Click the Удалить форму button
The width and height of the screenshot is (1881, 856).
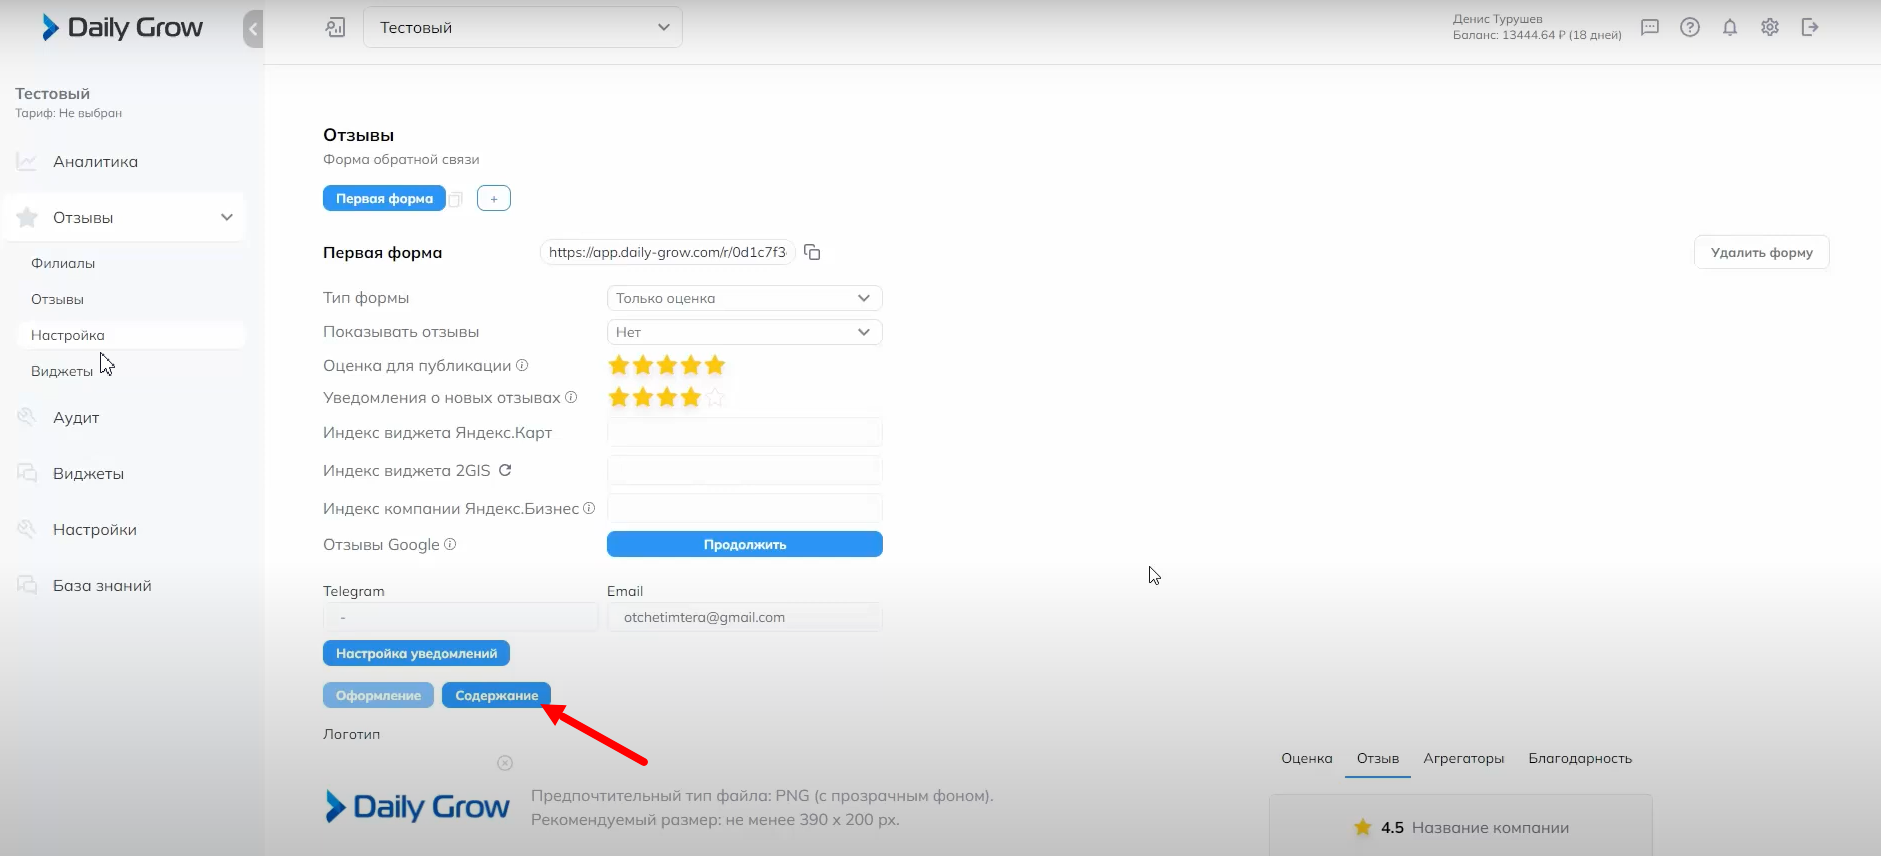pos(1761,252)
